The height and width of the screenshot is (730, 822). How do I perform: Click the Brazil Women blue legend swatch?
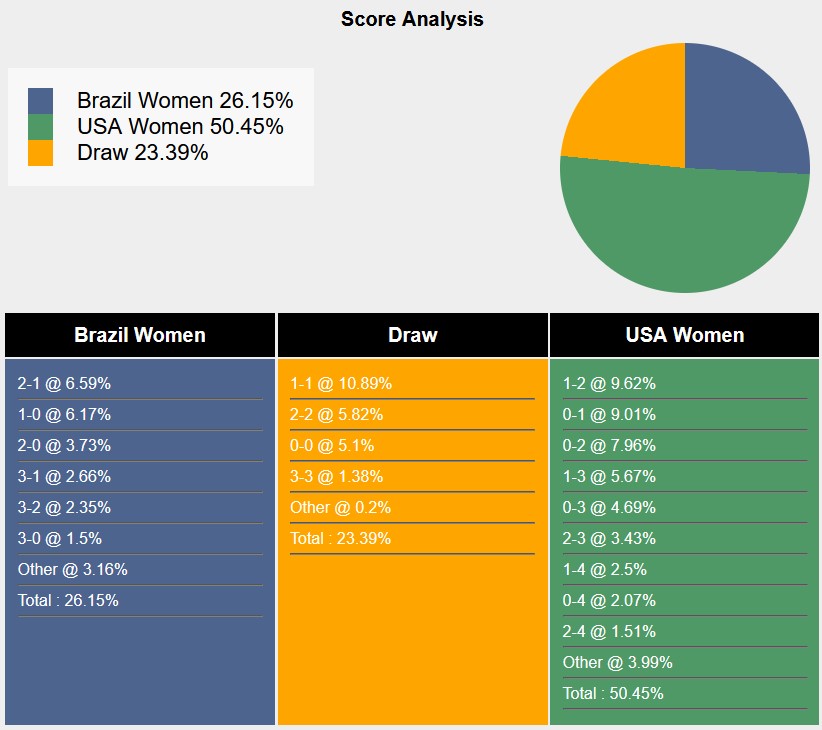click(x=41, y=101)
